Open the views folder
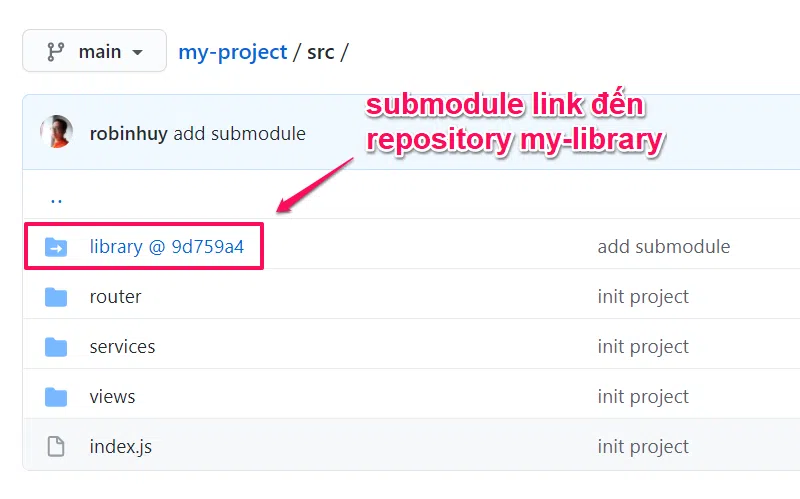Screen dimensions: 800x499 pos(112,396)
